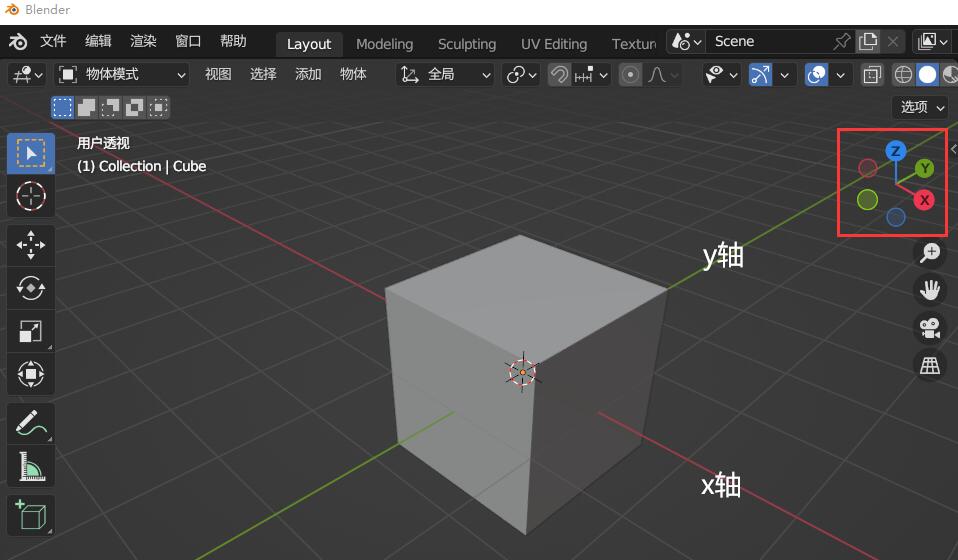Switch to wireframe shading mode

point(903,75)
